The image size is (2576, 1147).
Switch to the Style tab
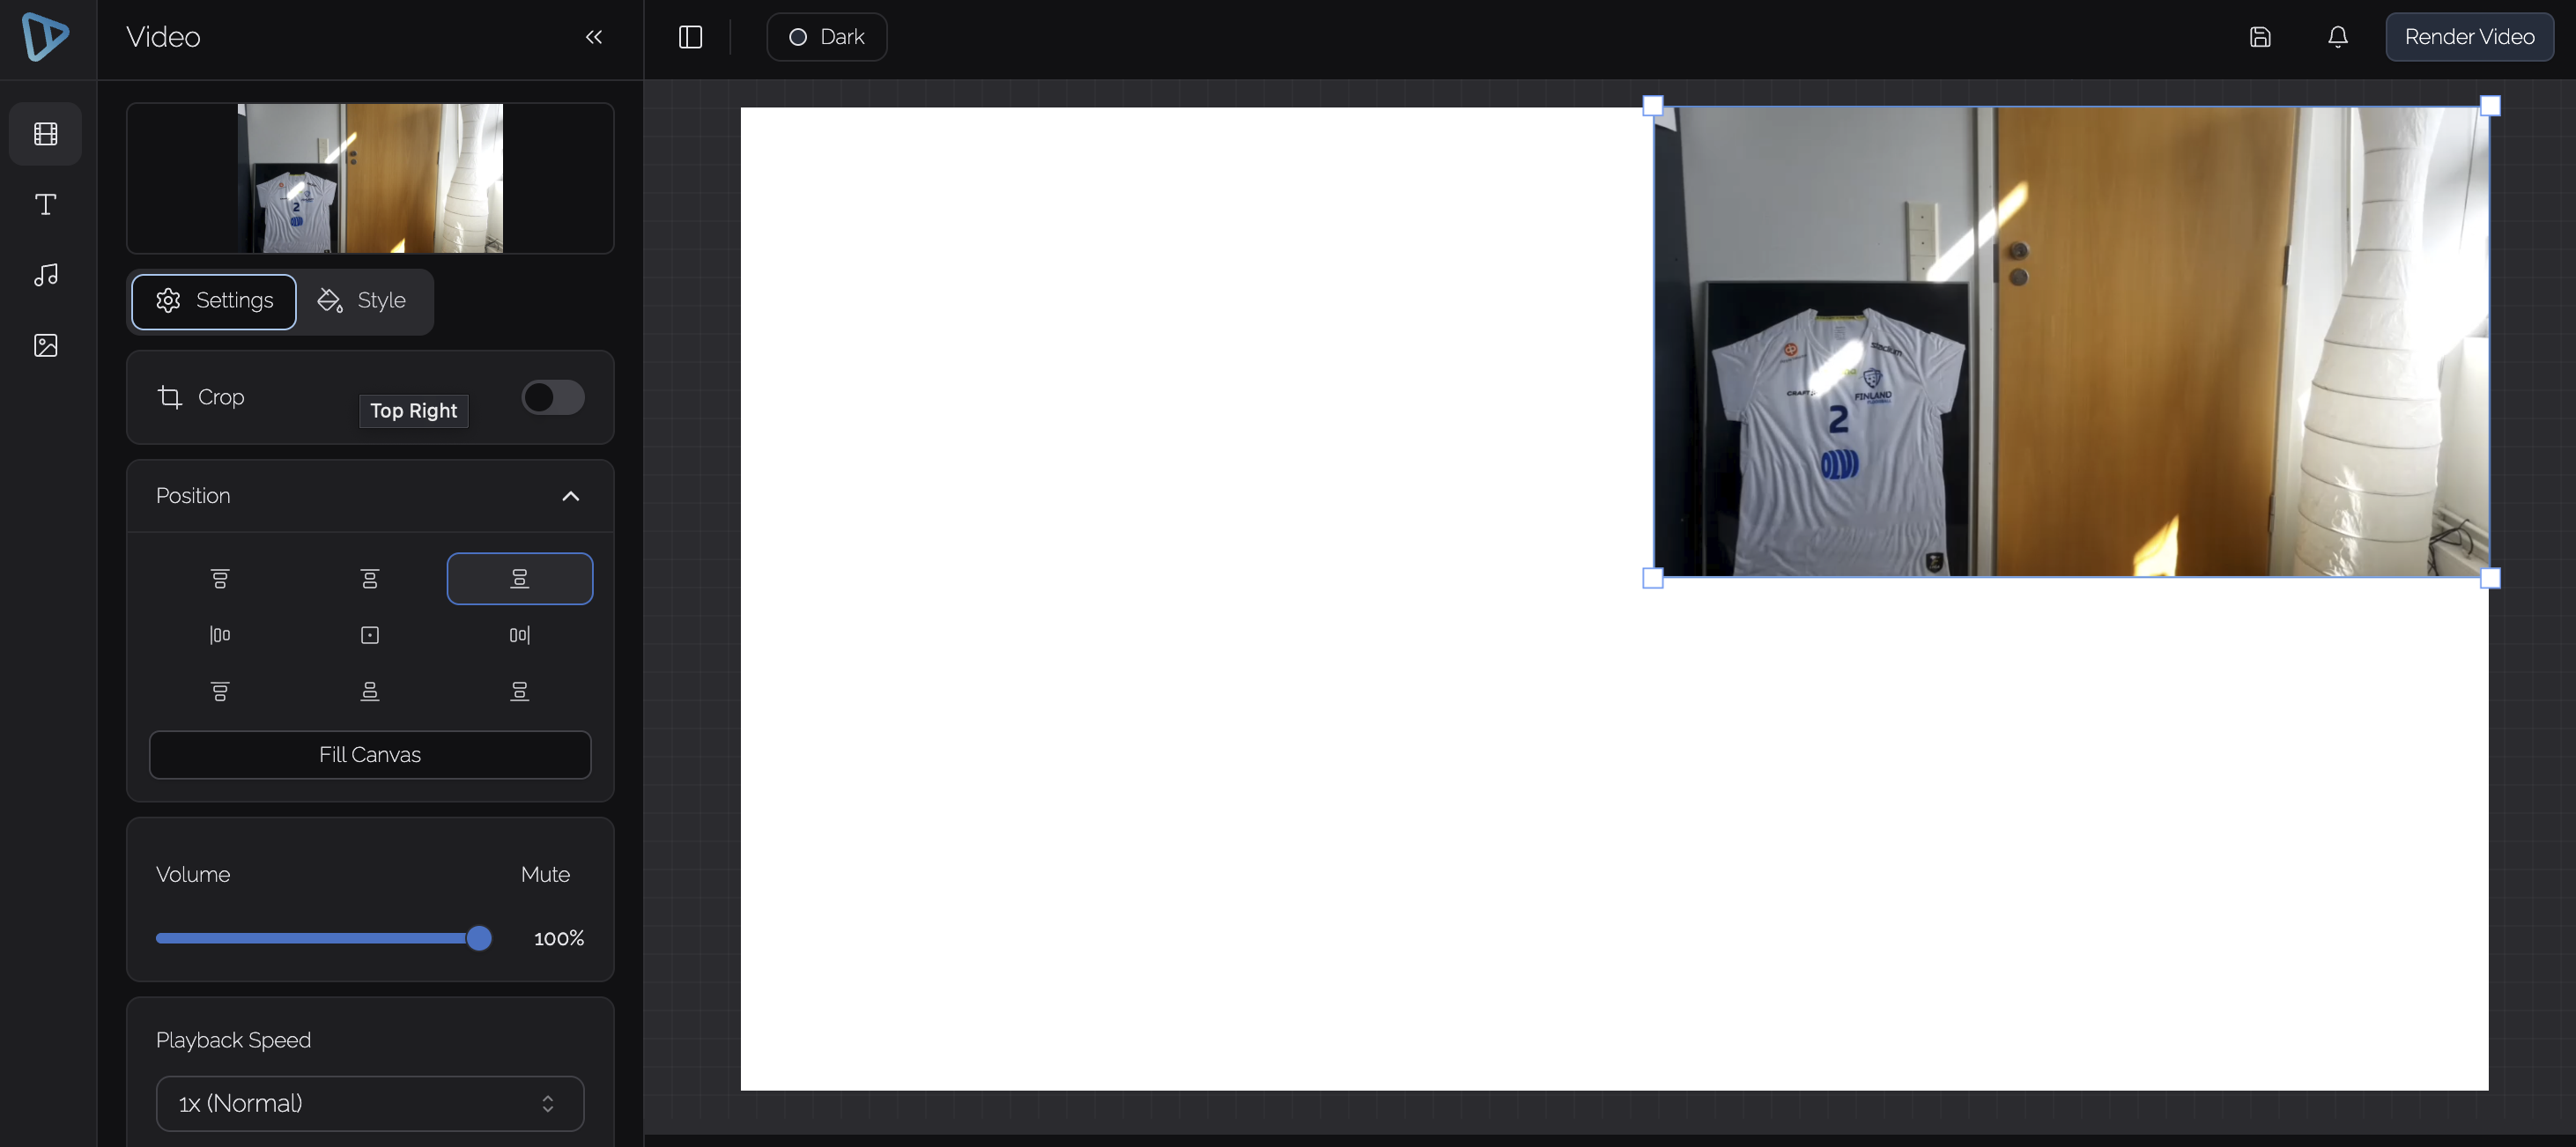(362, 300)
